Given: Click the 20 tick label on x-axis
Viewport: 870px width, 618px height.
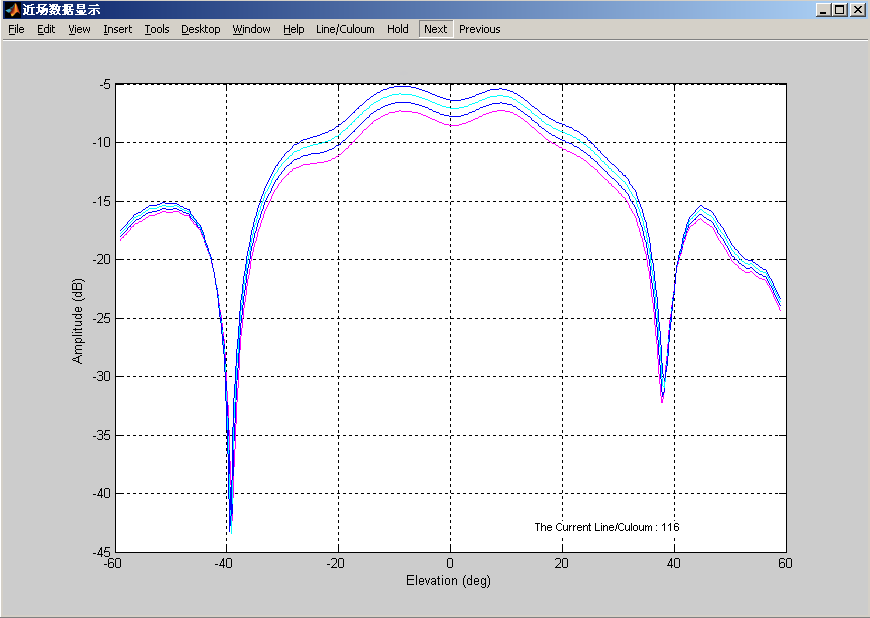Looking at the screenshot, I should 562,563.
